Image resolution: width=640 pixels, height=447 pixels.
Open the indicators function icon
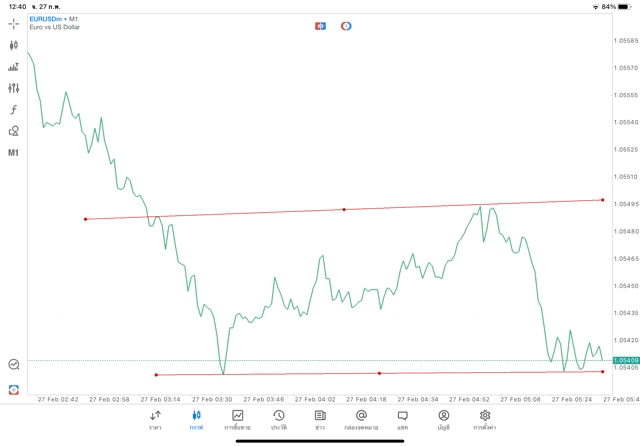coord(13,110)
